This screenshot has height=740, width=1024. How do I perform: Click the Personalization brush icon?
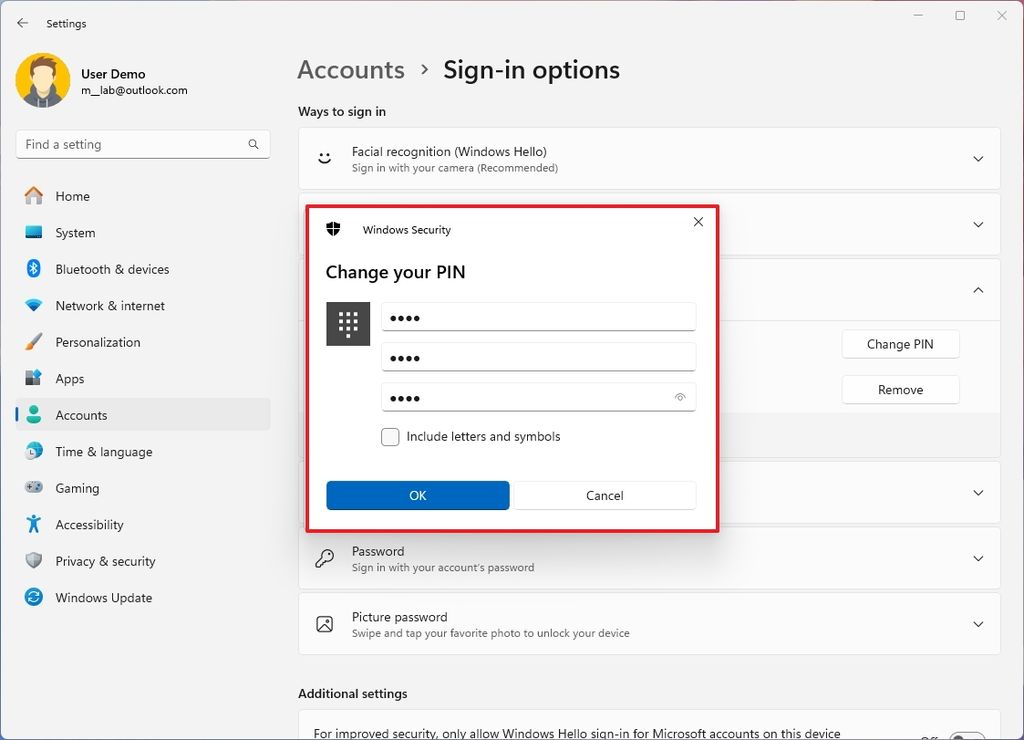coord(33,342)
